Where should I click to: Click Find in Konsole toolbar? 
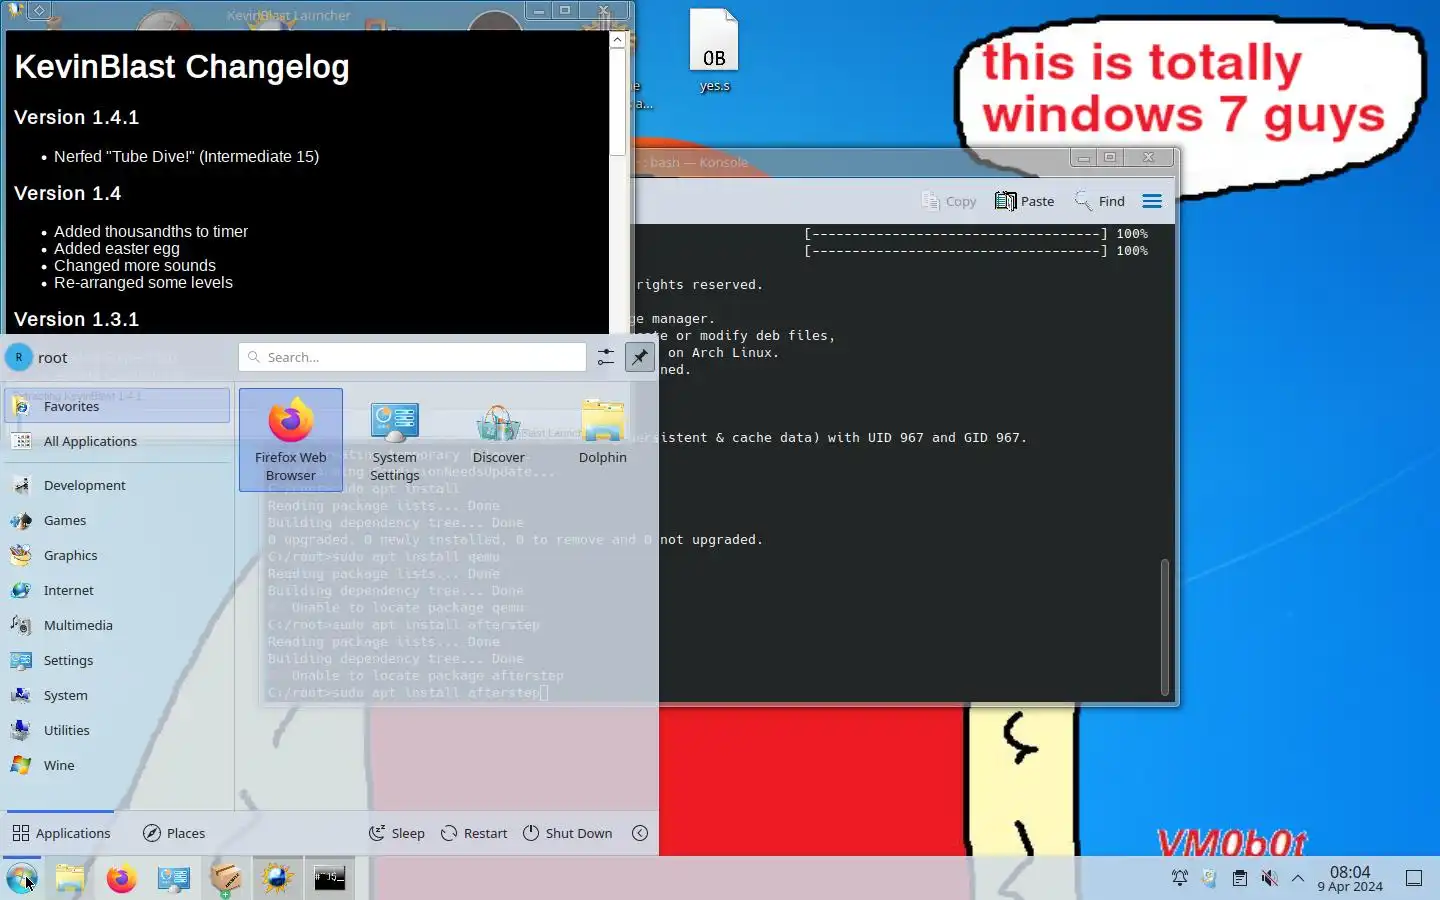[1099, 201]
